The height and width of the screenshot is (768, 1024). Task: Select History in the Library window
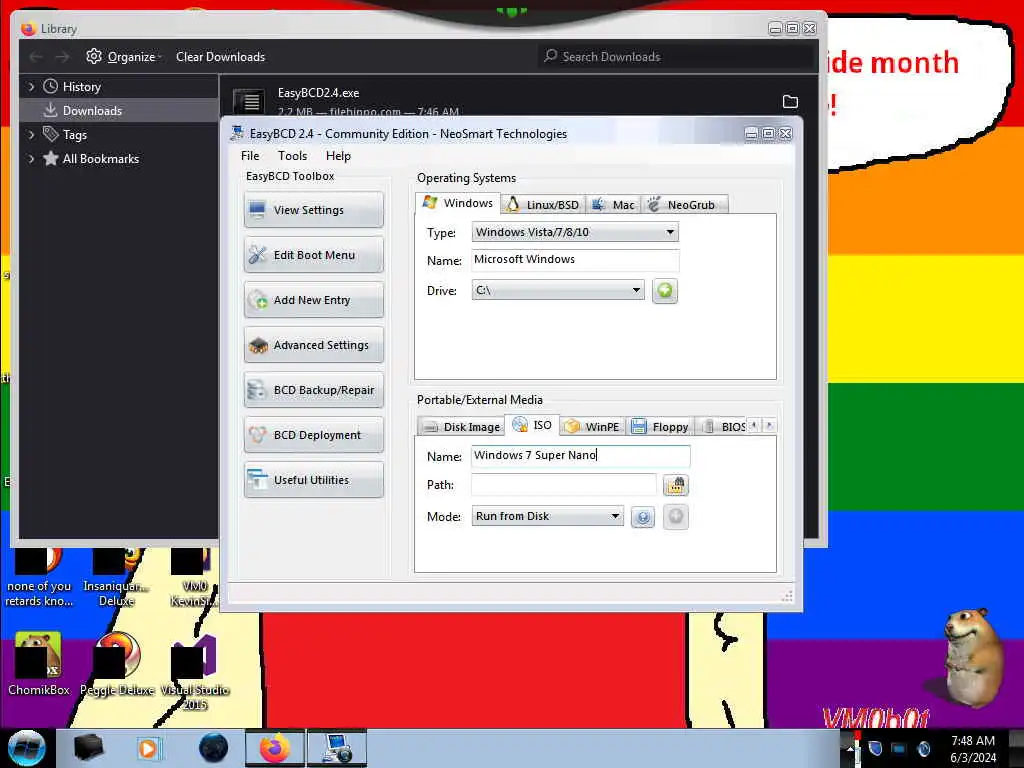(x=81, y=86)
